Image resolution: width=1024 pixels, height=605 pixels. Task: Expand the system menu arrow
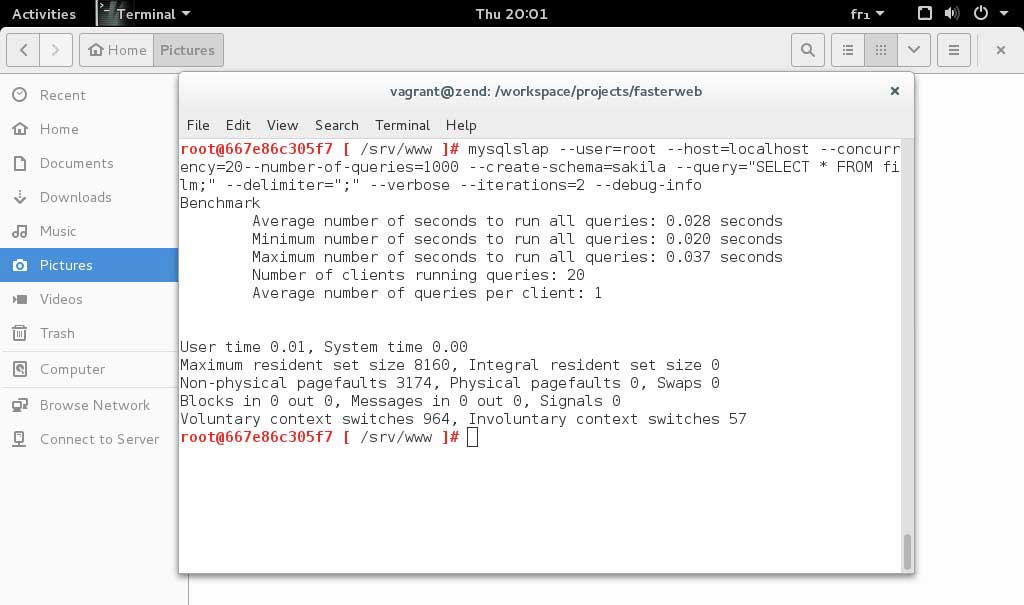click(x=1004, y=14)
